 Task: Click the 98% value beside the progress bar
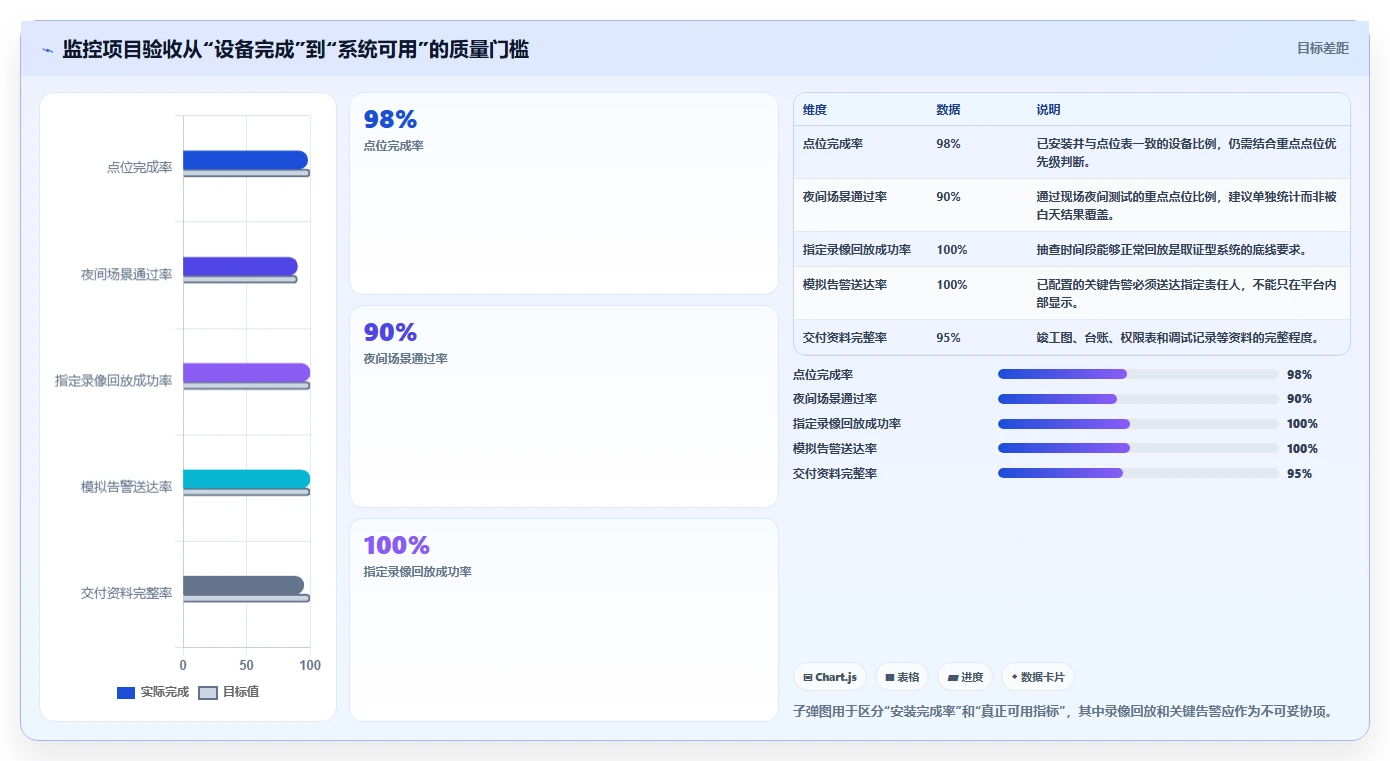coord(1299,375)
